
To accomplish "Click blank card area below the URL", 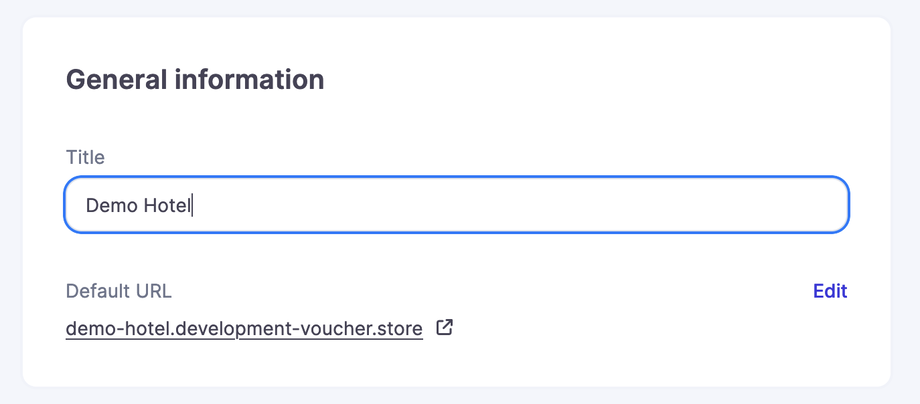I will click(x=456, y=363).
